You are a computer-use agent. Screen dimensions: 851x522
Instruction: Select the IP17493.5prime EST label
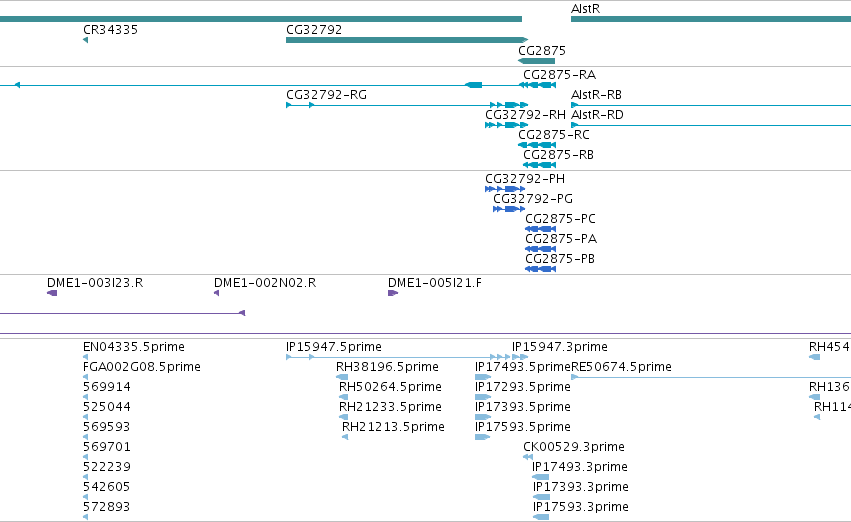(x=523, y=367)
